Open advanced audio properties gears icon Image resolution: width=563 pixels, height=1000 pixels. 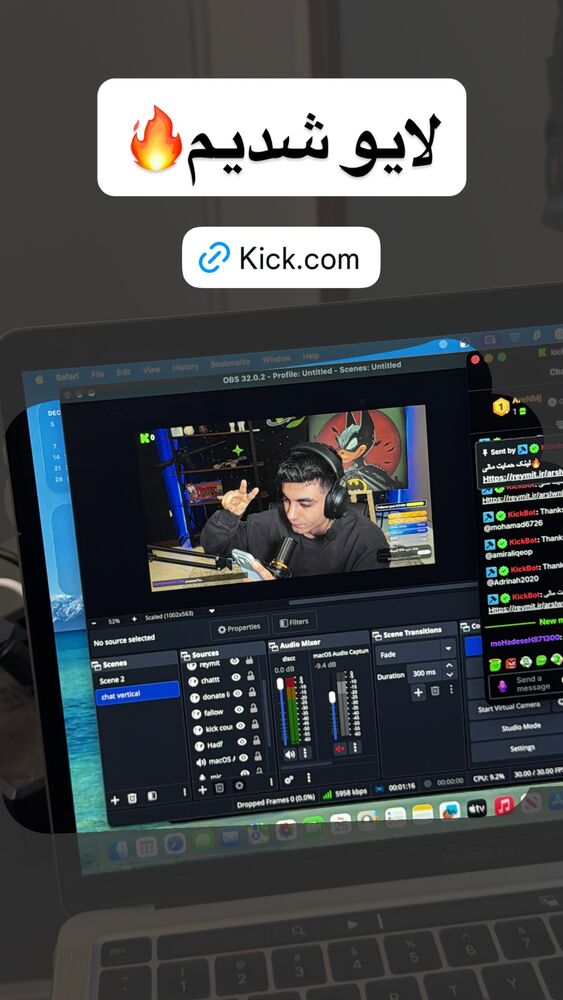point(289,779)
